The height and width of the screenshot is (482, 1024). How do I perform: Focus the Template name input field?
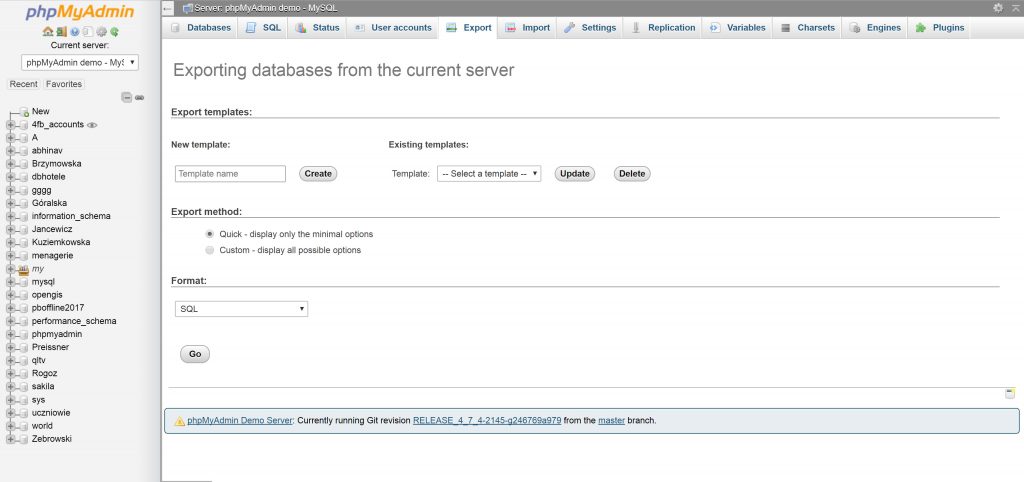(231, 174)
